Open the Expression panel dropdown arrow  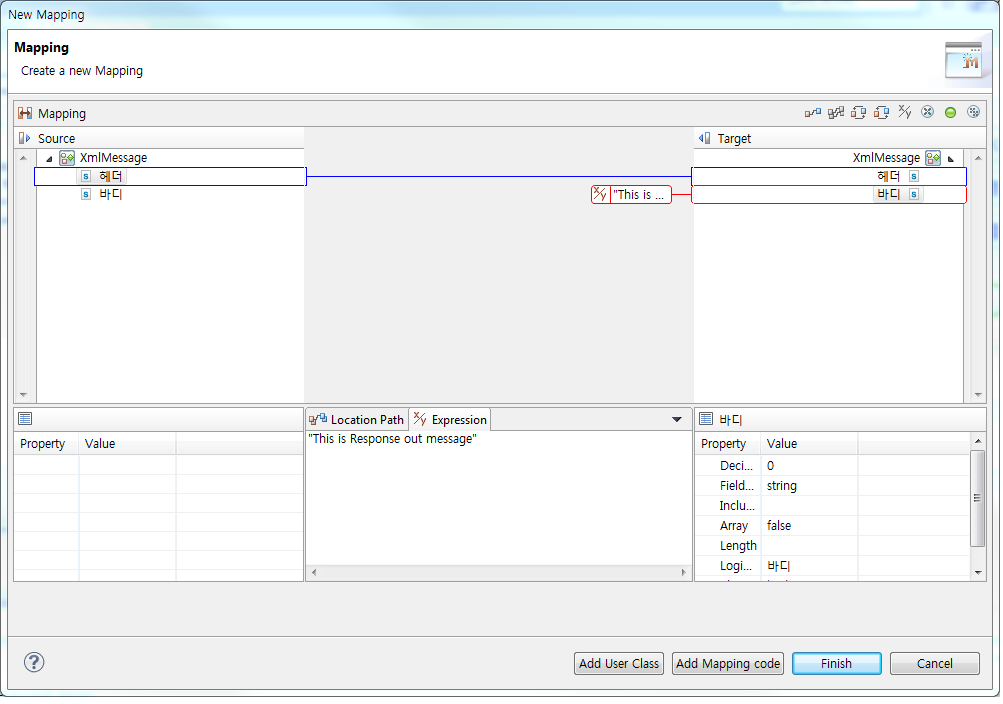(677, 419)
